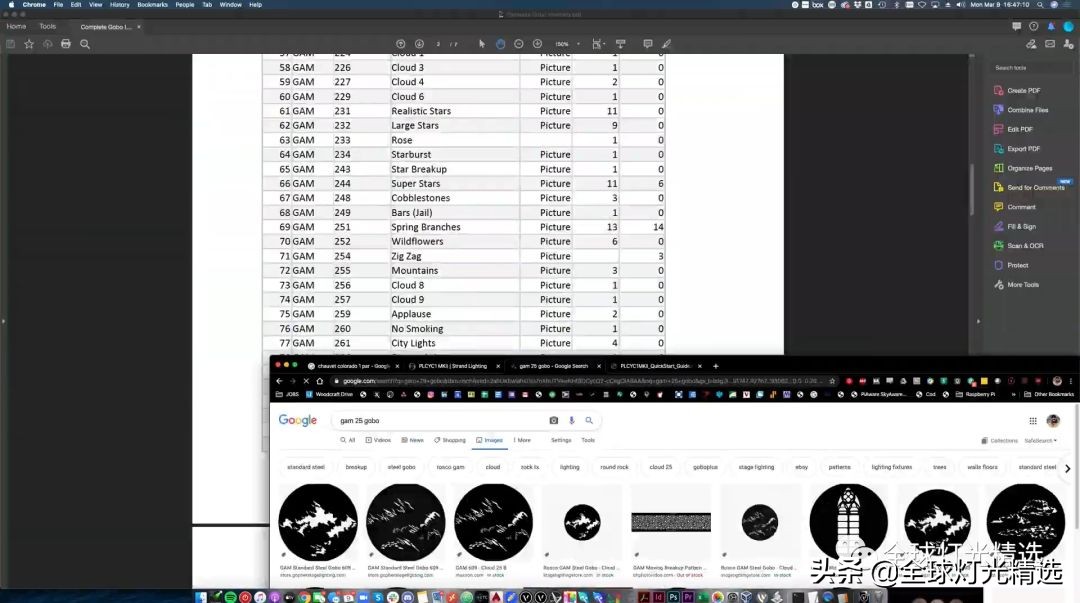Open the History menu in macOS menu bar
The width and height of the screenshot is (1080, 603).
119,5
